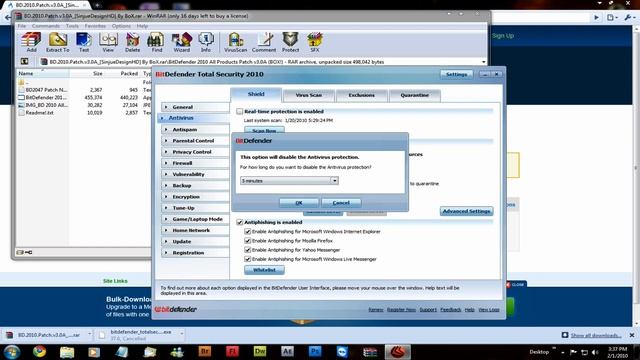The height and width of the screenshot is (360, 640).
Task: Expand the Parental Control section
Action: click(195, 140)
